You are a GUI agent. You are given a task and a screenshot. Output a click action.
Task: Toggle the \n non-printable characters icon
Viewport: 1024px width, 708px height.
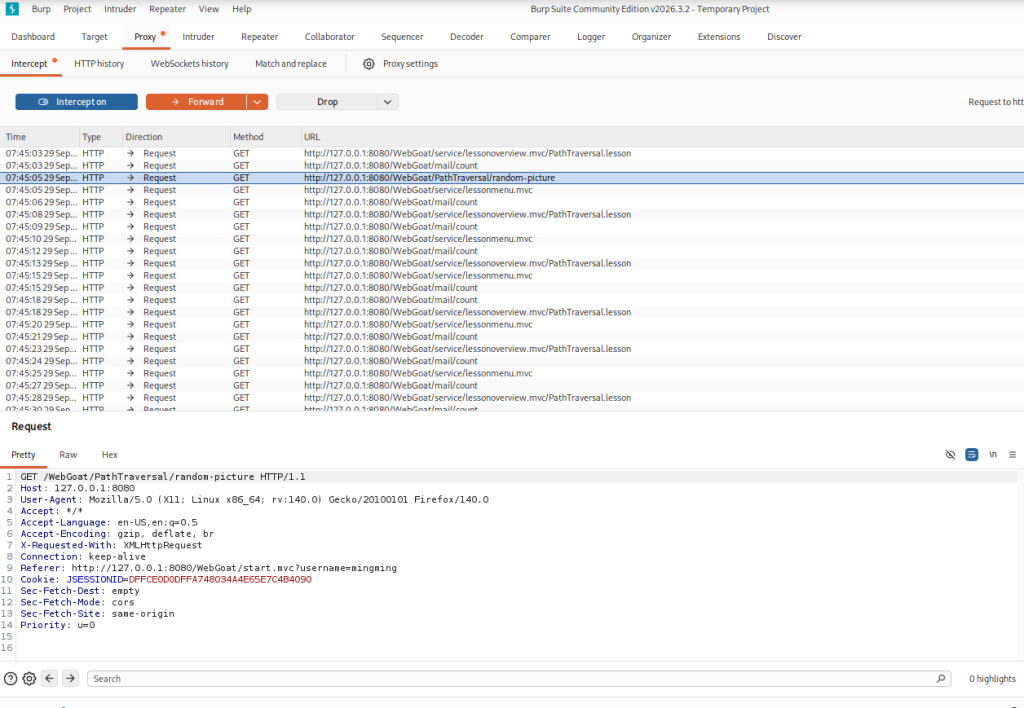click(993, 455)
